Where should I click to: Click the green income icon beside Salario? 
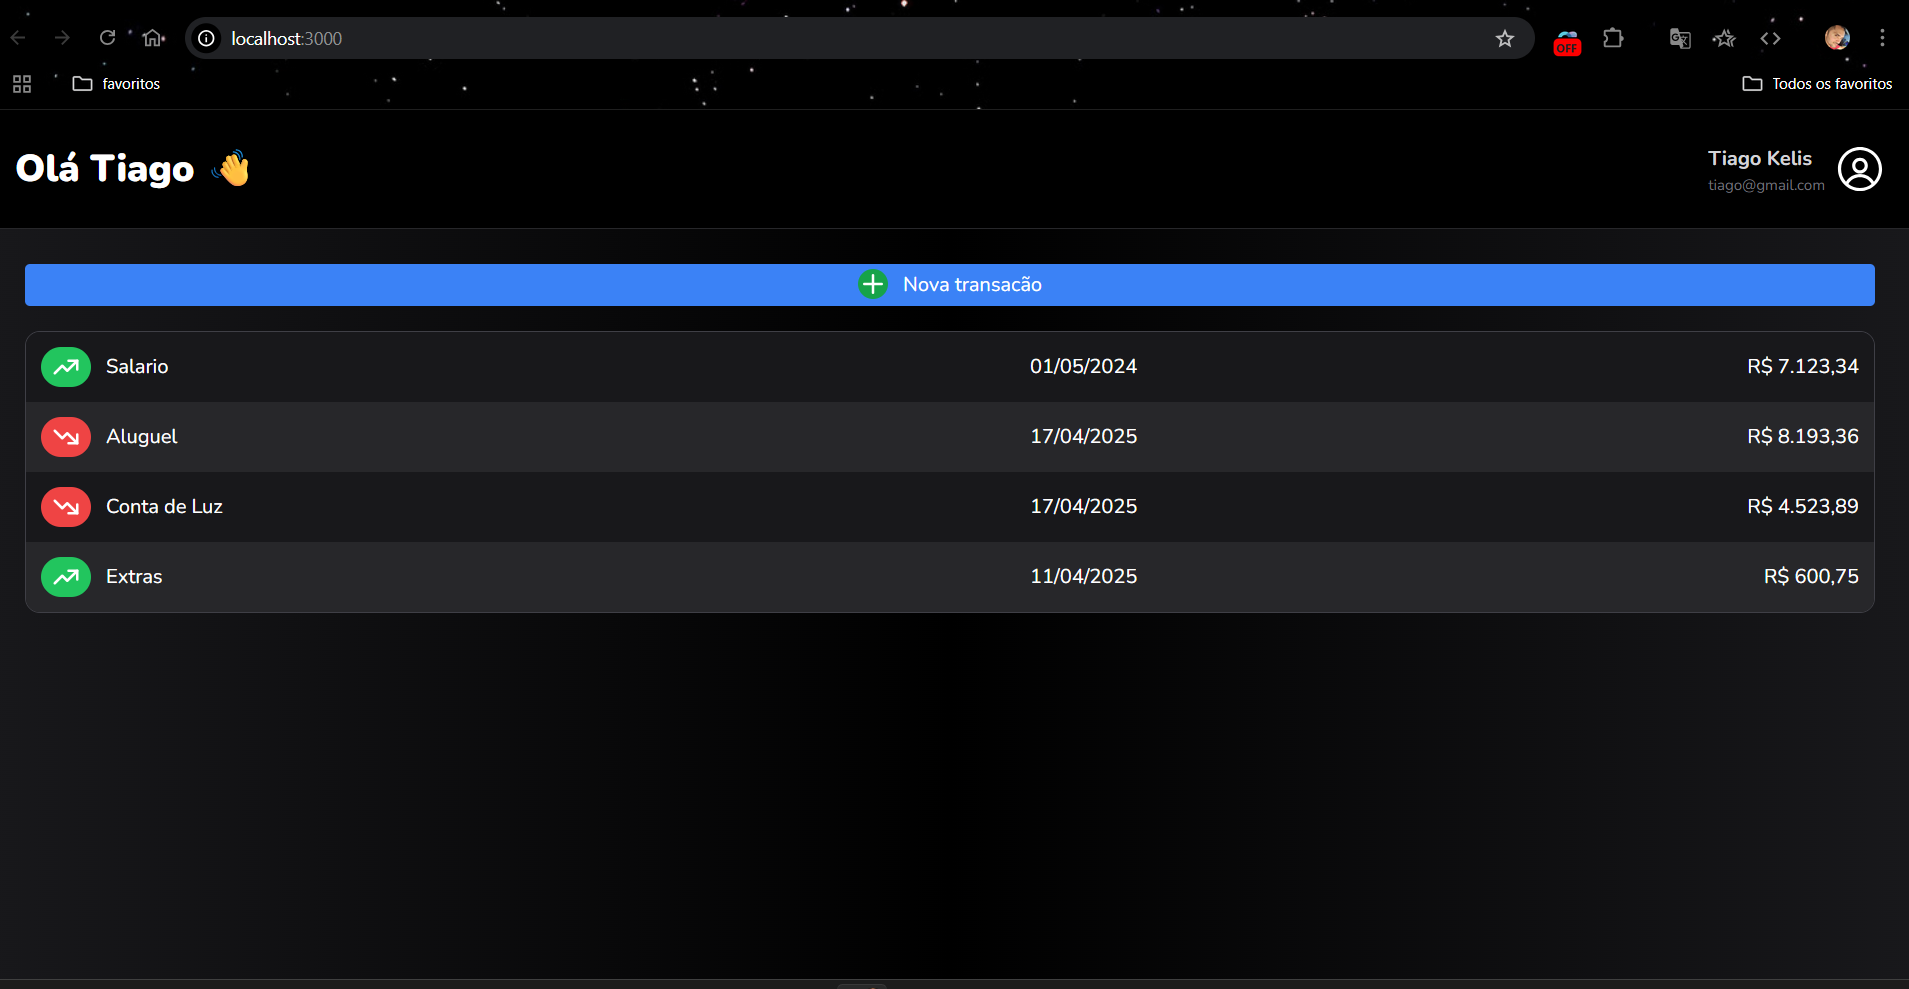[66, 367]
